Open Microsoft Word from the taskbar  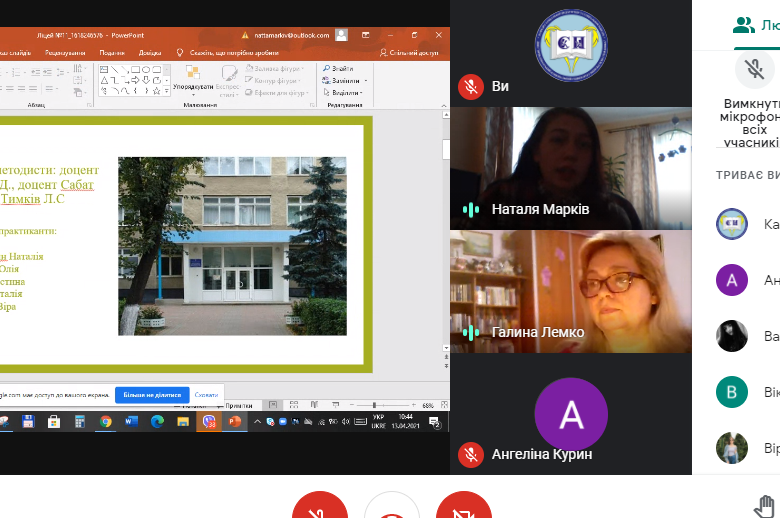(131, 422)
